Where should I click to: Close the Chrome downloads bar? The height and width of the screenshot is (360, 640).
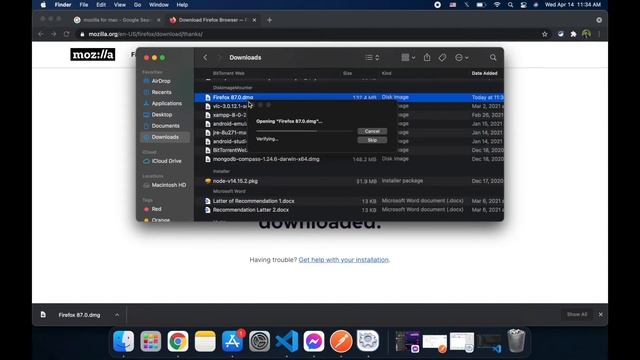[x=600, y=315]
